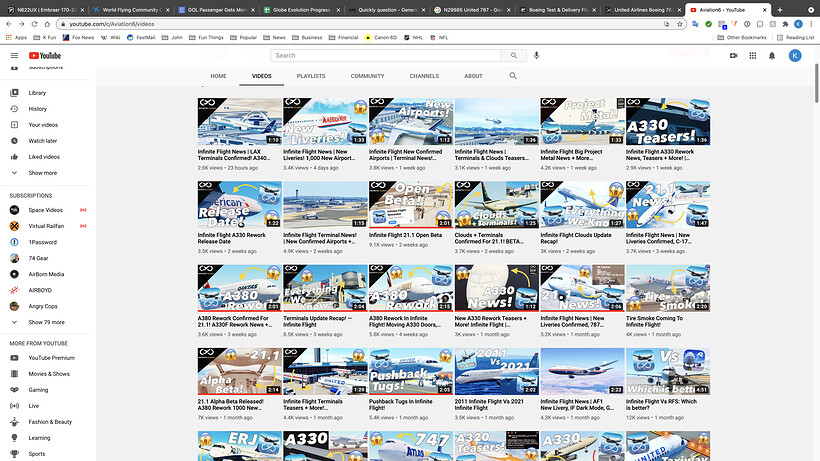
Task: Open title 'Infinite Flight Vs RFS: Which is better?'
Action: click(662, 405)
